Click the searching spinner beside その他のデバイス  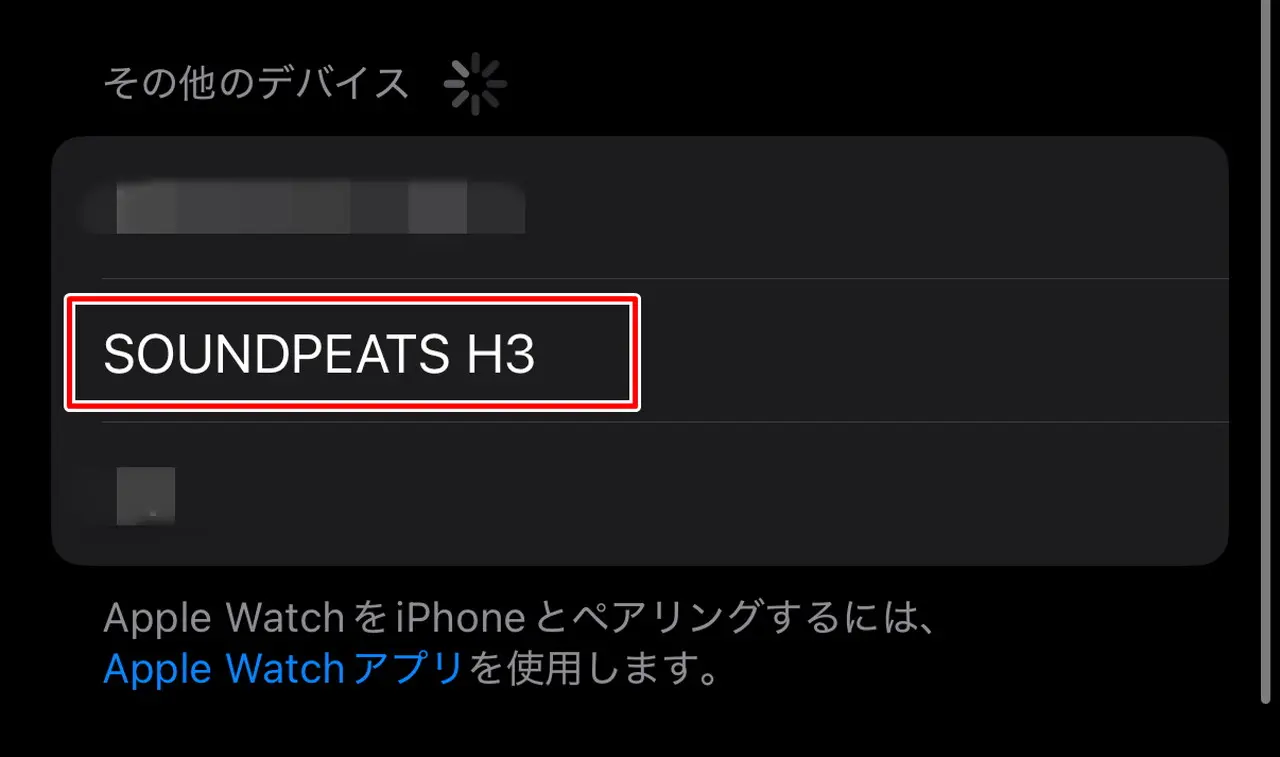(x=475, y=84)
